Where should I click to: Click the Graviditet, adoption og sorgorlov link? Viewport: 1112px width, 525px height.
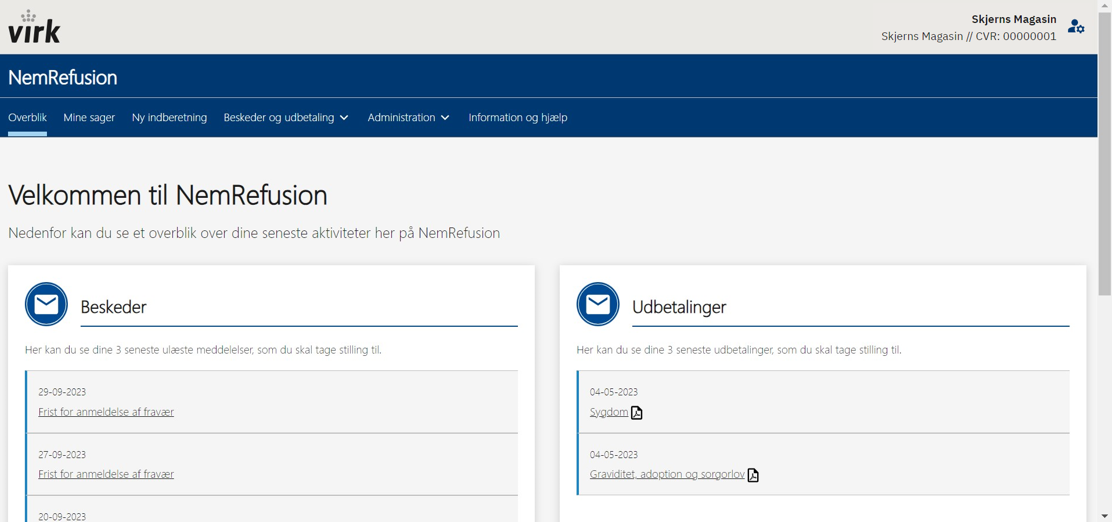(666, 474)
